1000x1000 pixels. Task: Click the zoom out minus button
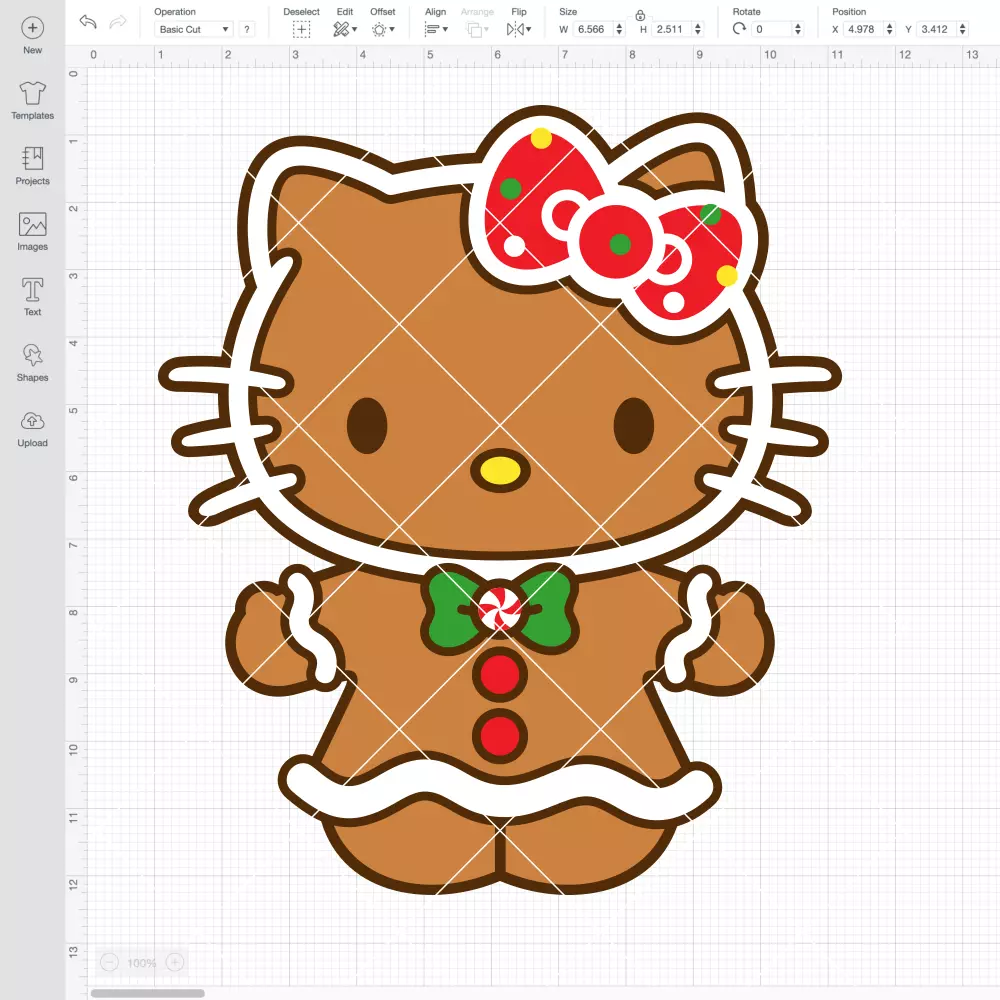point(110,962)
